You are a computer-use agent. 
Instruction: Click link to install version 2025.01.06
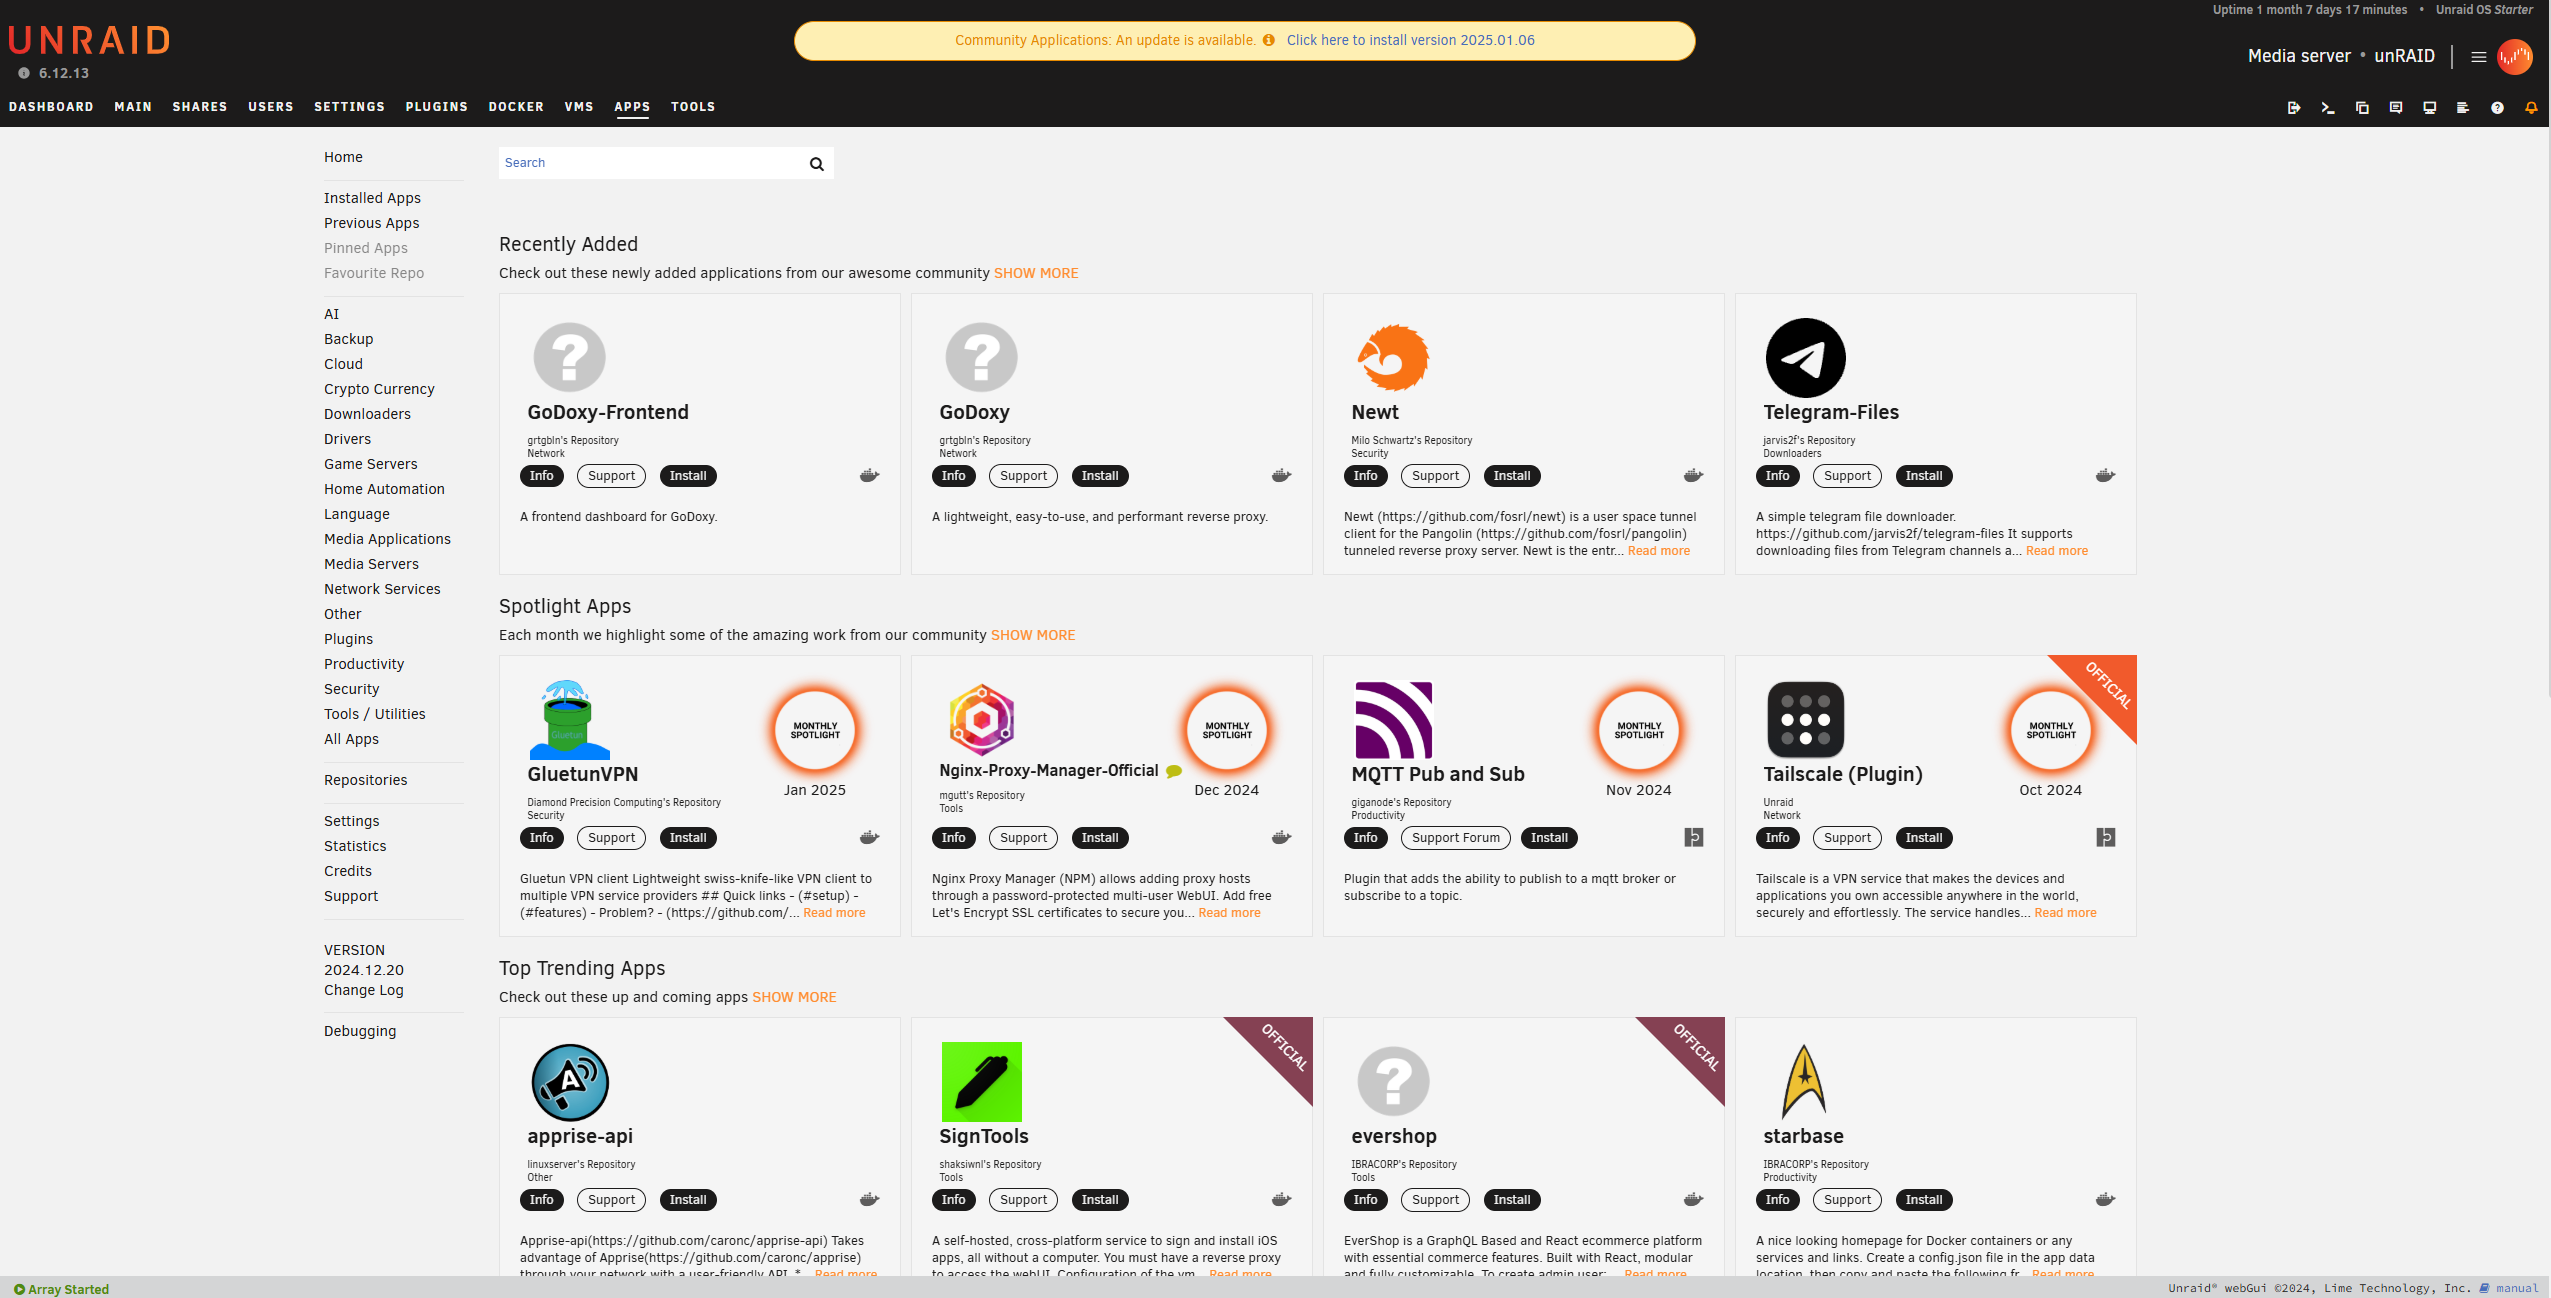[x=1410, y=41]
